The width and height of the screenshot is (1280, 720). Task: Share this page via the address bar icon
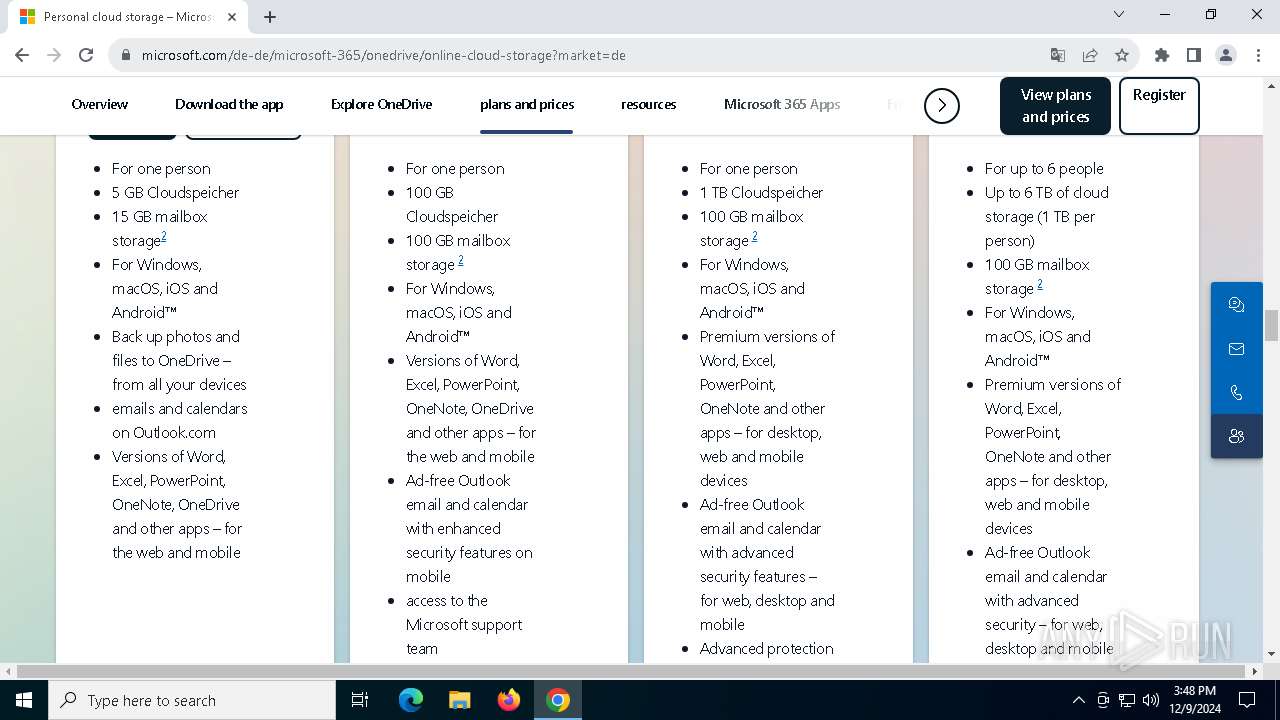click(1090, 55)
